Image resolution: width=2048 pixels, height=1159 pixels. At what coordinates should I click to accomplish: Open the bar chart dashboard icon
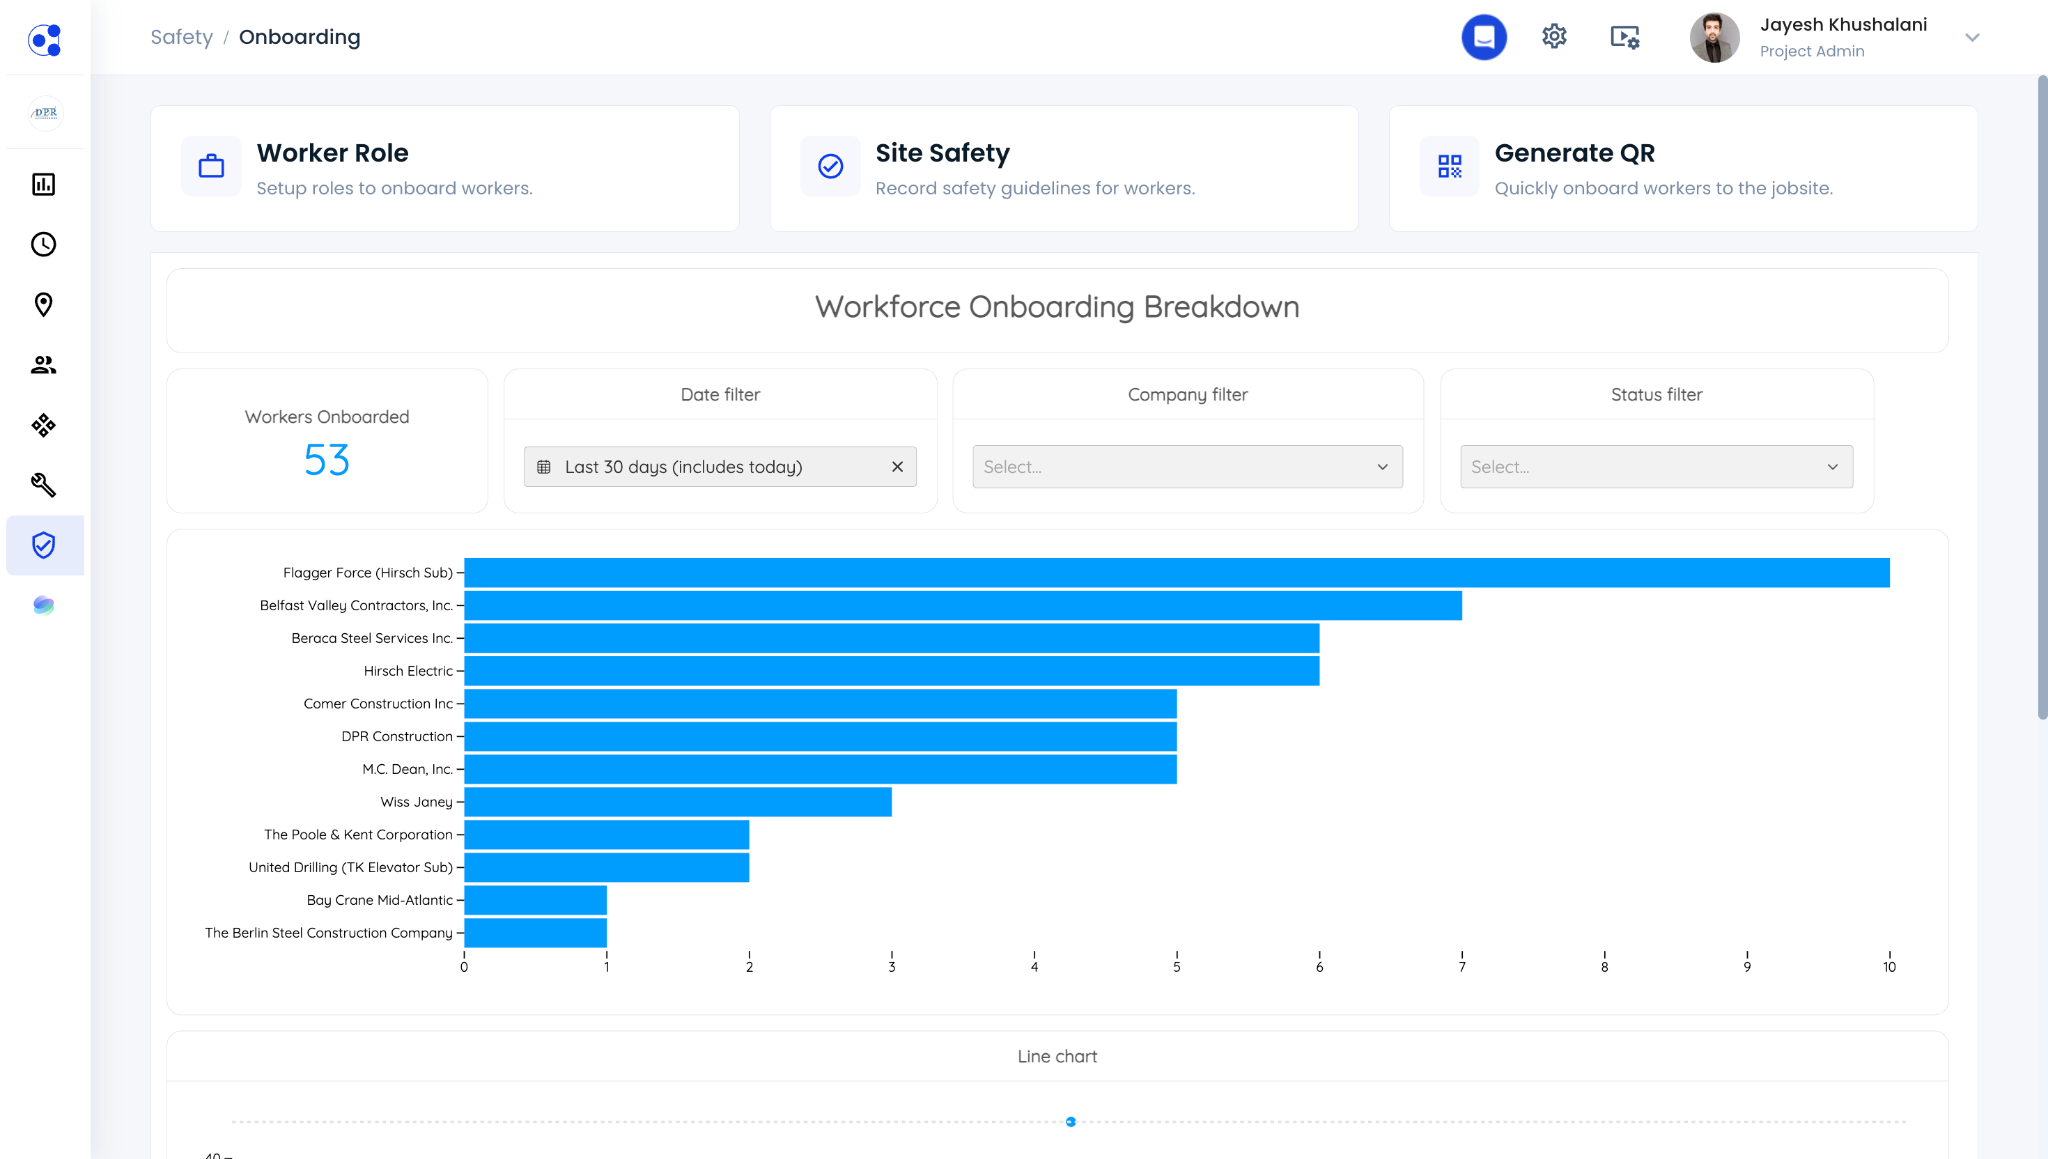[44, 184]
